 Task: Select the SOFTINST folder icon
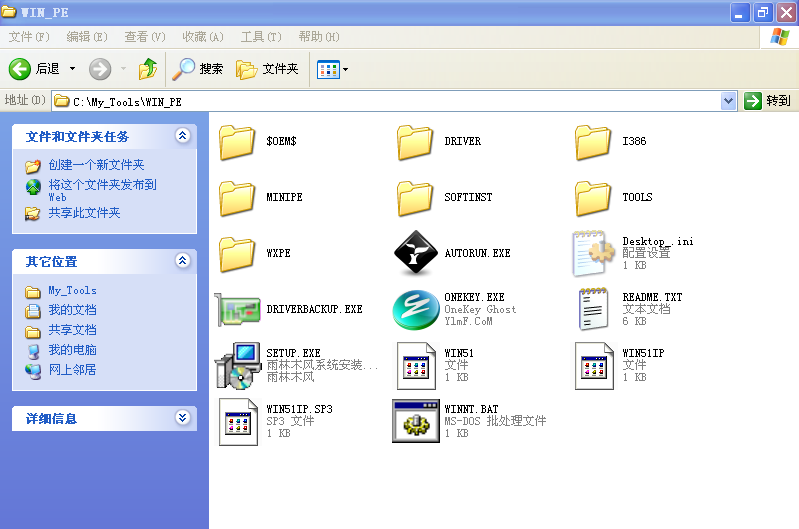tap(415, 198)
